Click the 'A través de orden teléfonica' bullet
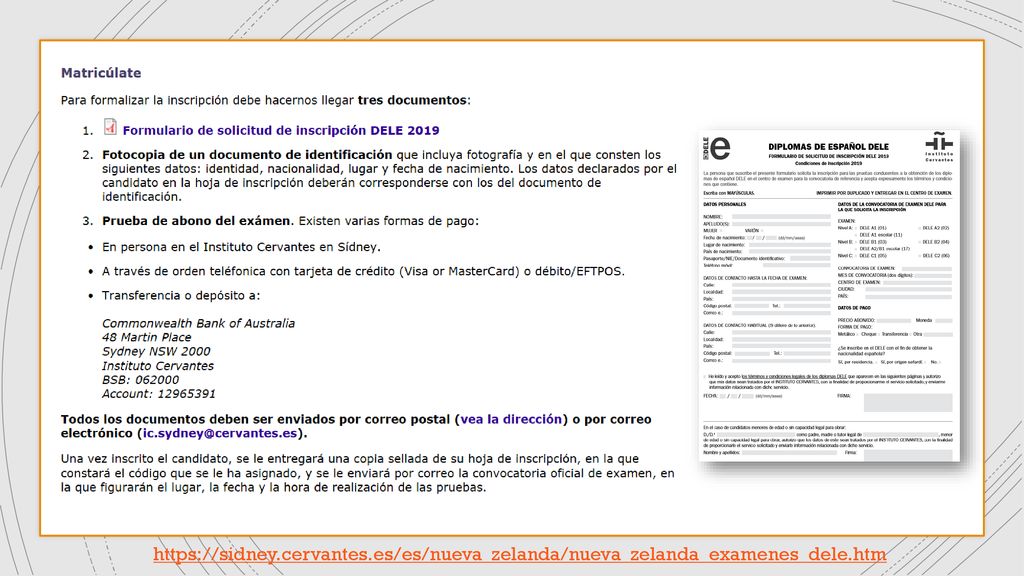Viewport: 1024px width, 576px height. [363, 271]
